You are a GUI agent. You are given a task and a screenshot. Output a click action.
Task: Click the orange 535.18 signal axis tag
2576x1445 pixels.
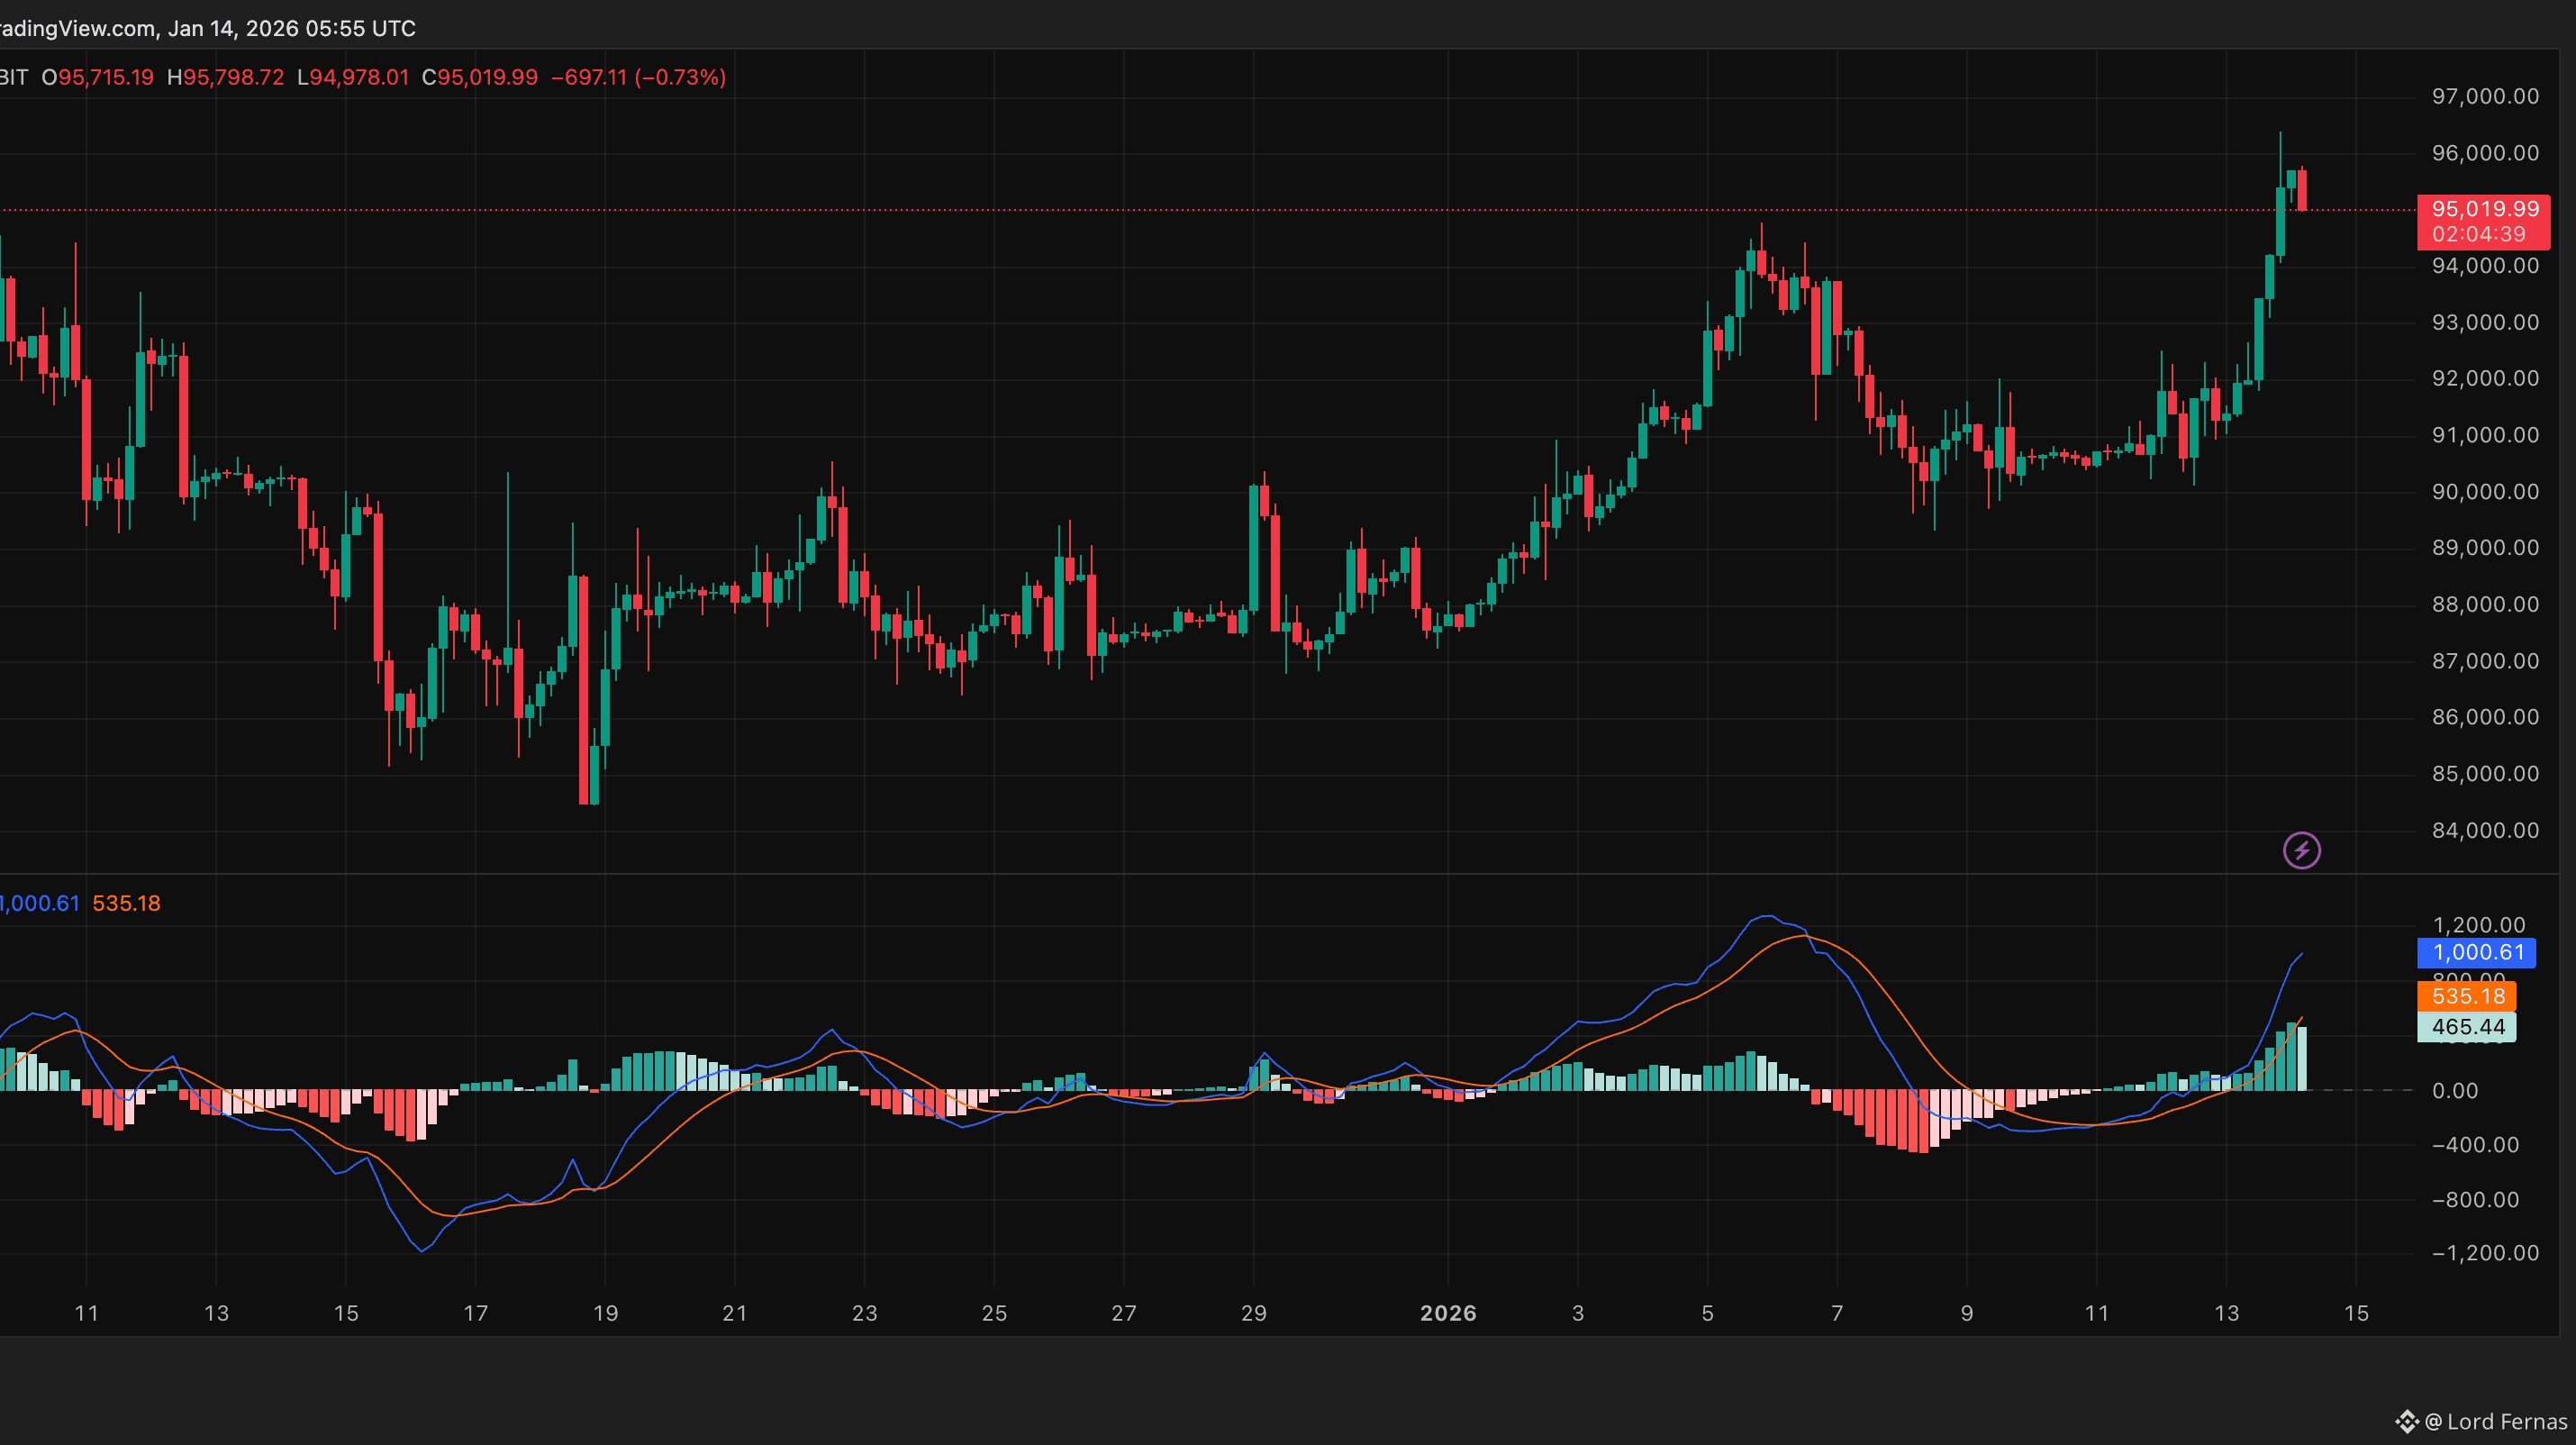2466,996
